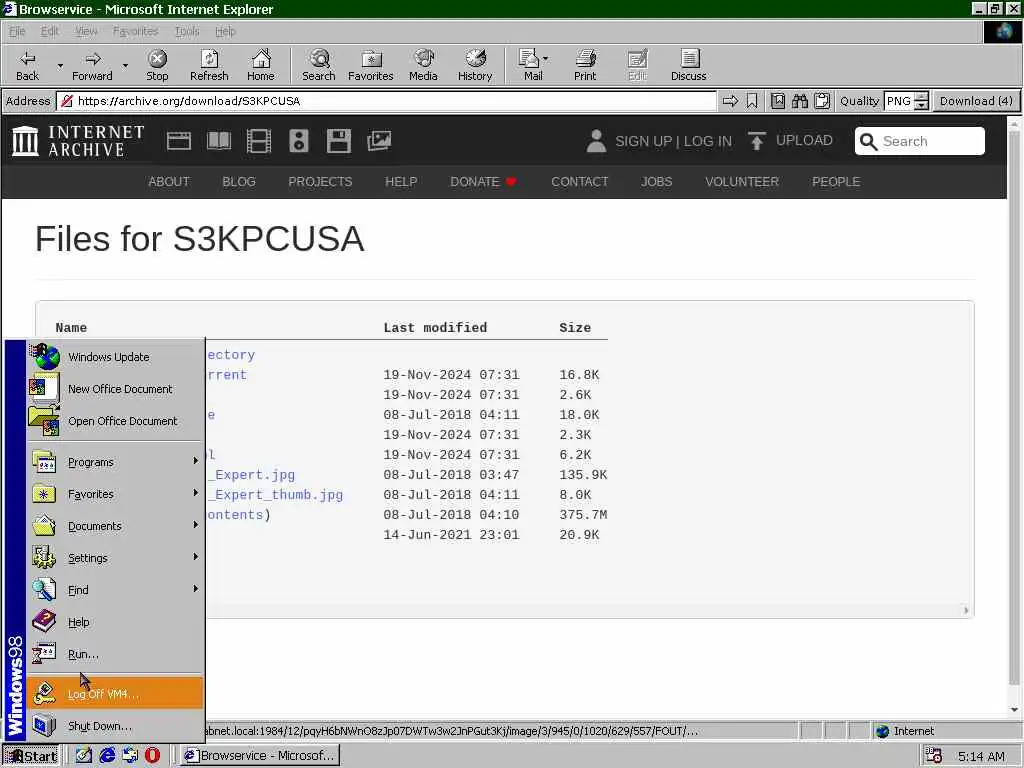Open the PROJECTS link

click(320, 182)
